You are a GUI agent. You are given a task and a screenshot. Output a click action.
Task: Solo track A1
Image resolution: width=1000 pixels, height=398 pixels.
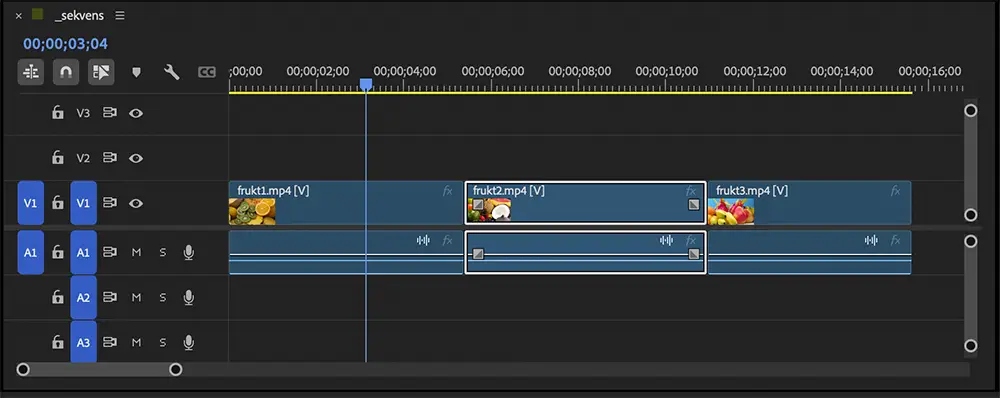(x=163, y=253)
